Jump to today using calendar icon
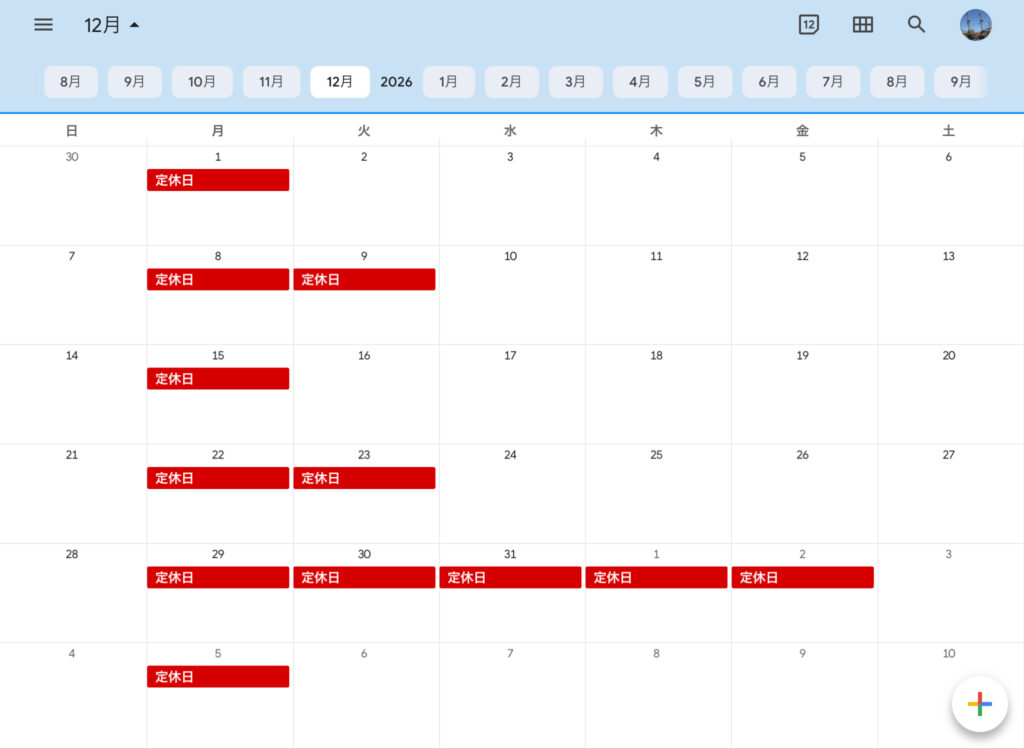The height and width of the screenshot is (748, 1024). coord(809,25)
